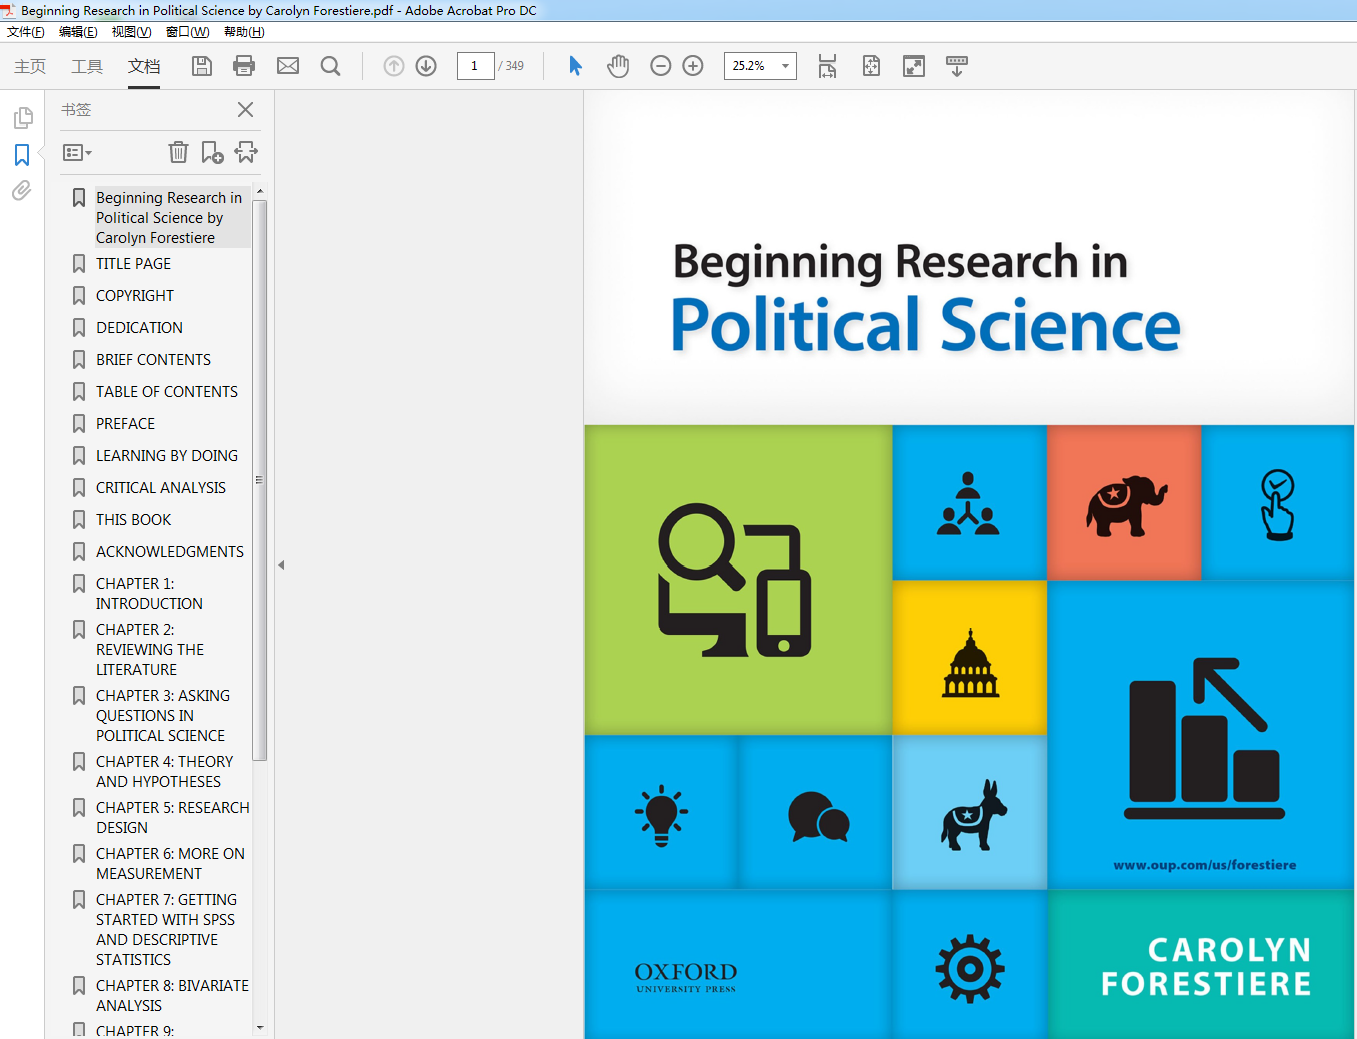The width and height of the screenshot is (1357, 1039).
Task: Jump to PREFACE bookmark
Action: [125, 424]
